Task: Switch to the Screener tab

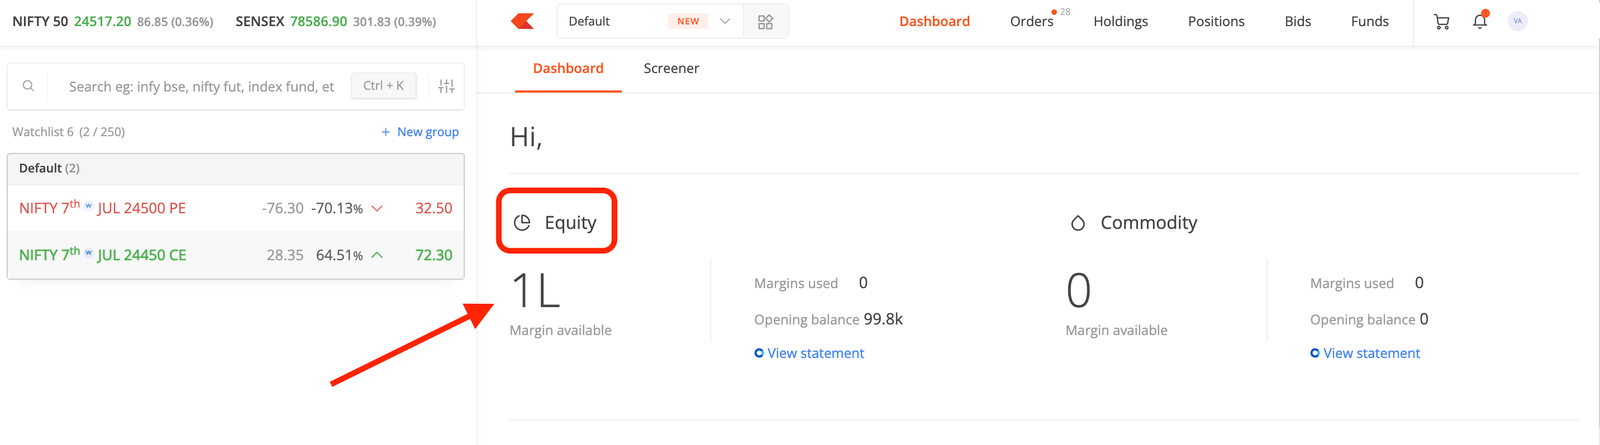Action: tap(671, 68)
